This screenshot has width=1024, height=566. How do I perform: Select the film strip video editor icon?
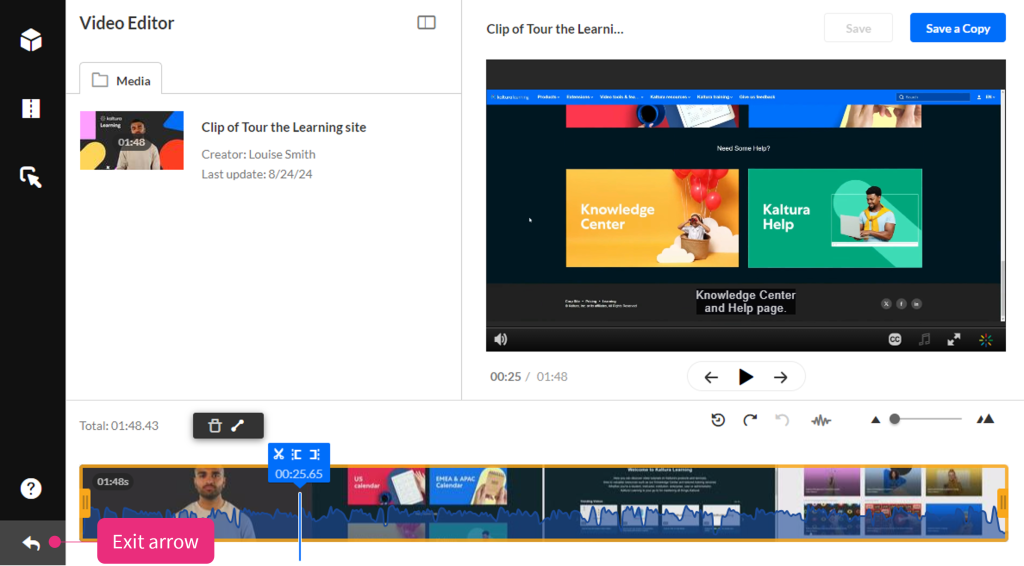[x=31, y=109]
